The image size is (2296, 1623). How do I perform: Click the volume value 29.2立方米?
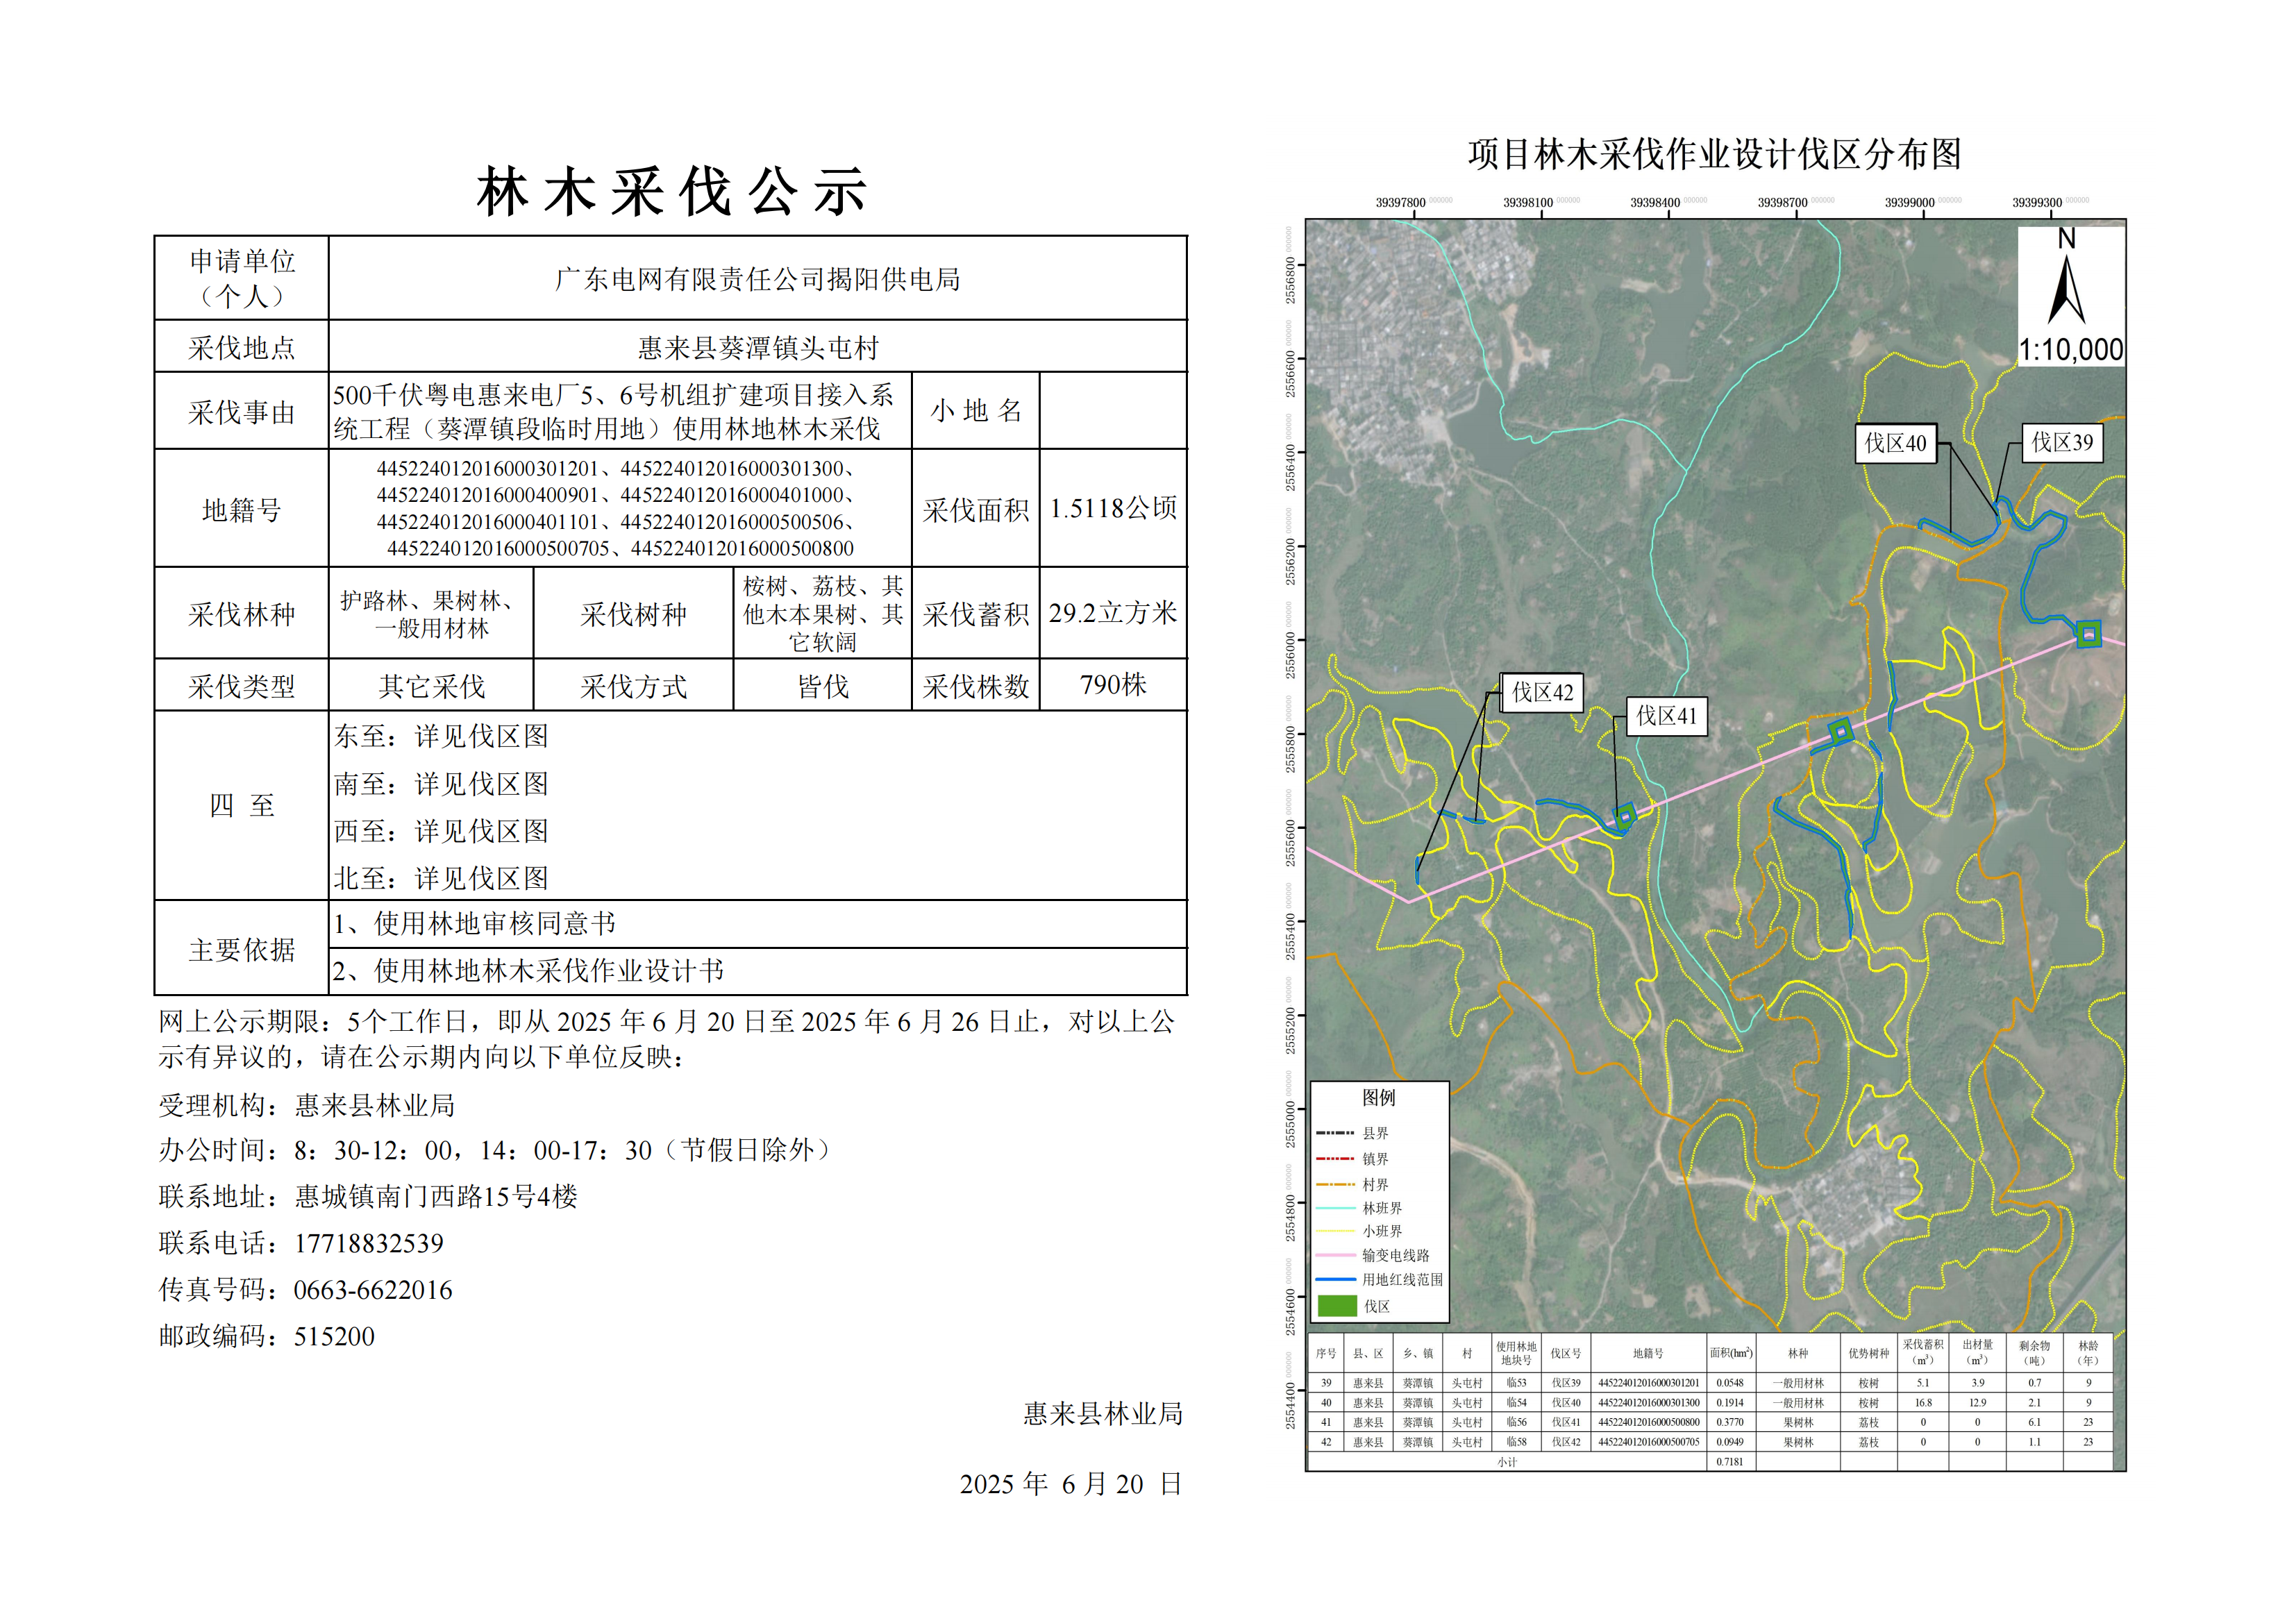coord(1113,613)
